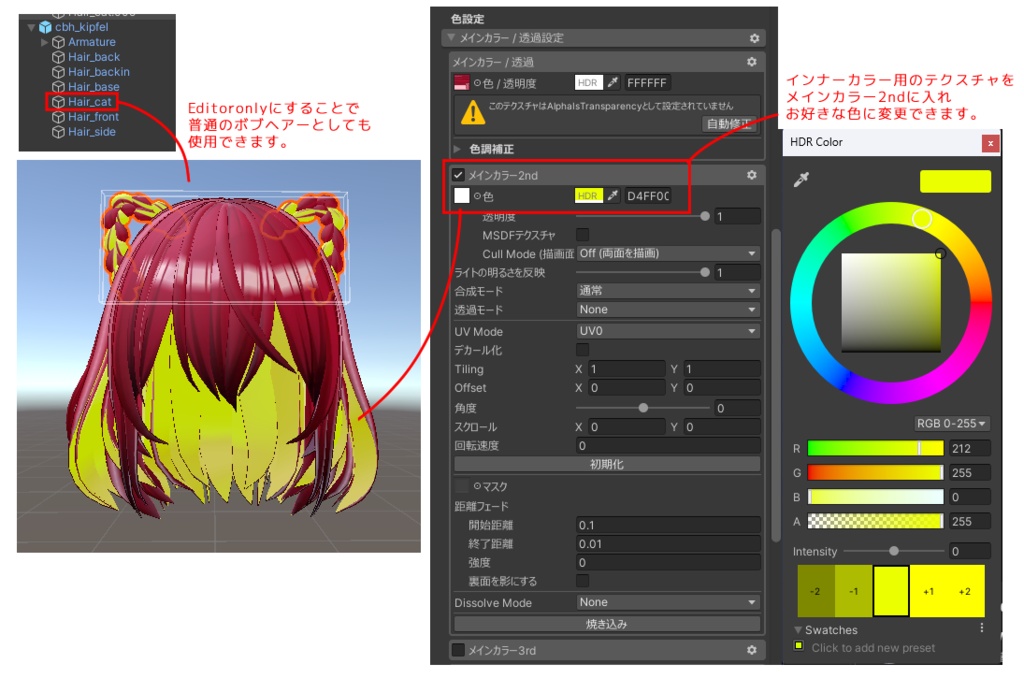This screenshot has width=1024, height=678.
Task: Click the Hair_backin mesh cube icon
Action: [x=58, y=72]
